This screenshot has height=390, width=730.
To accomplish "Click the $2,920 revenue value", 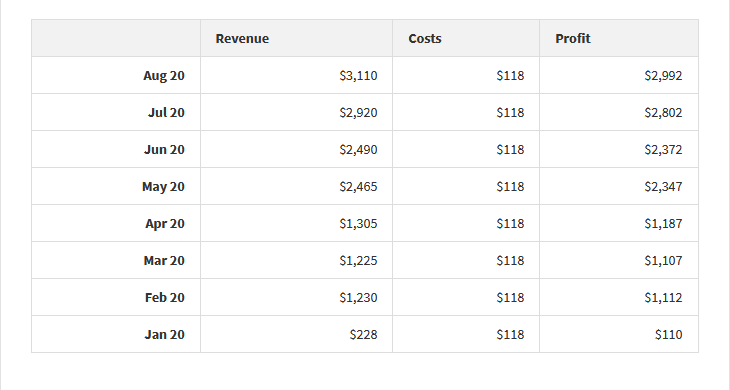I will [x=358, y=113].
